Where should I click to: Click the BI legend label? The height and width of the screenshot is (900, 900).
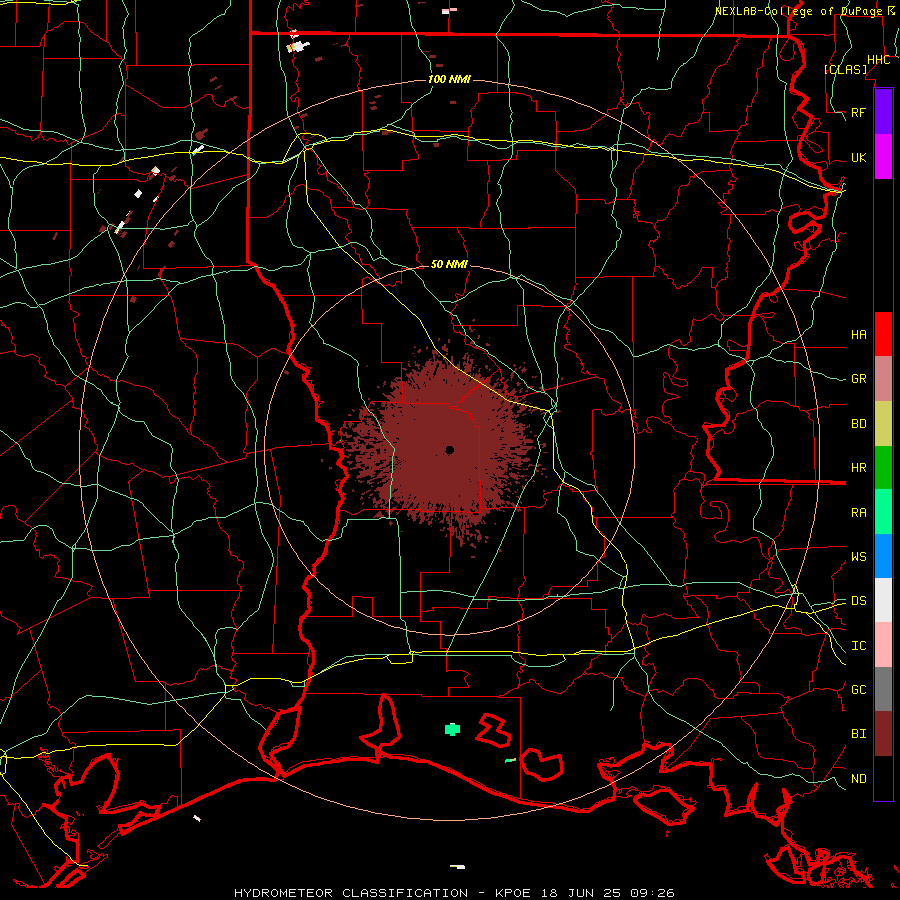coord(859,734)
